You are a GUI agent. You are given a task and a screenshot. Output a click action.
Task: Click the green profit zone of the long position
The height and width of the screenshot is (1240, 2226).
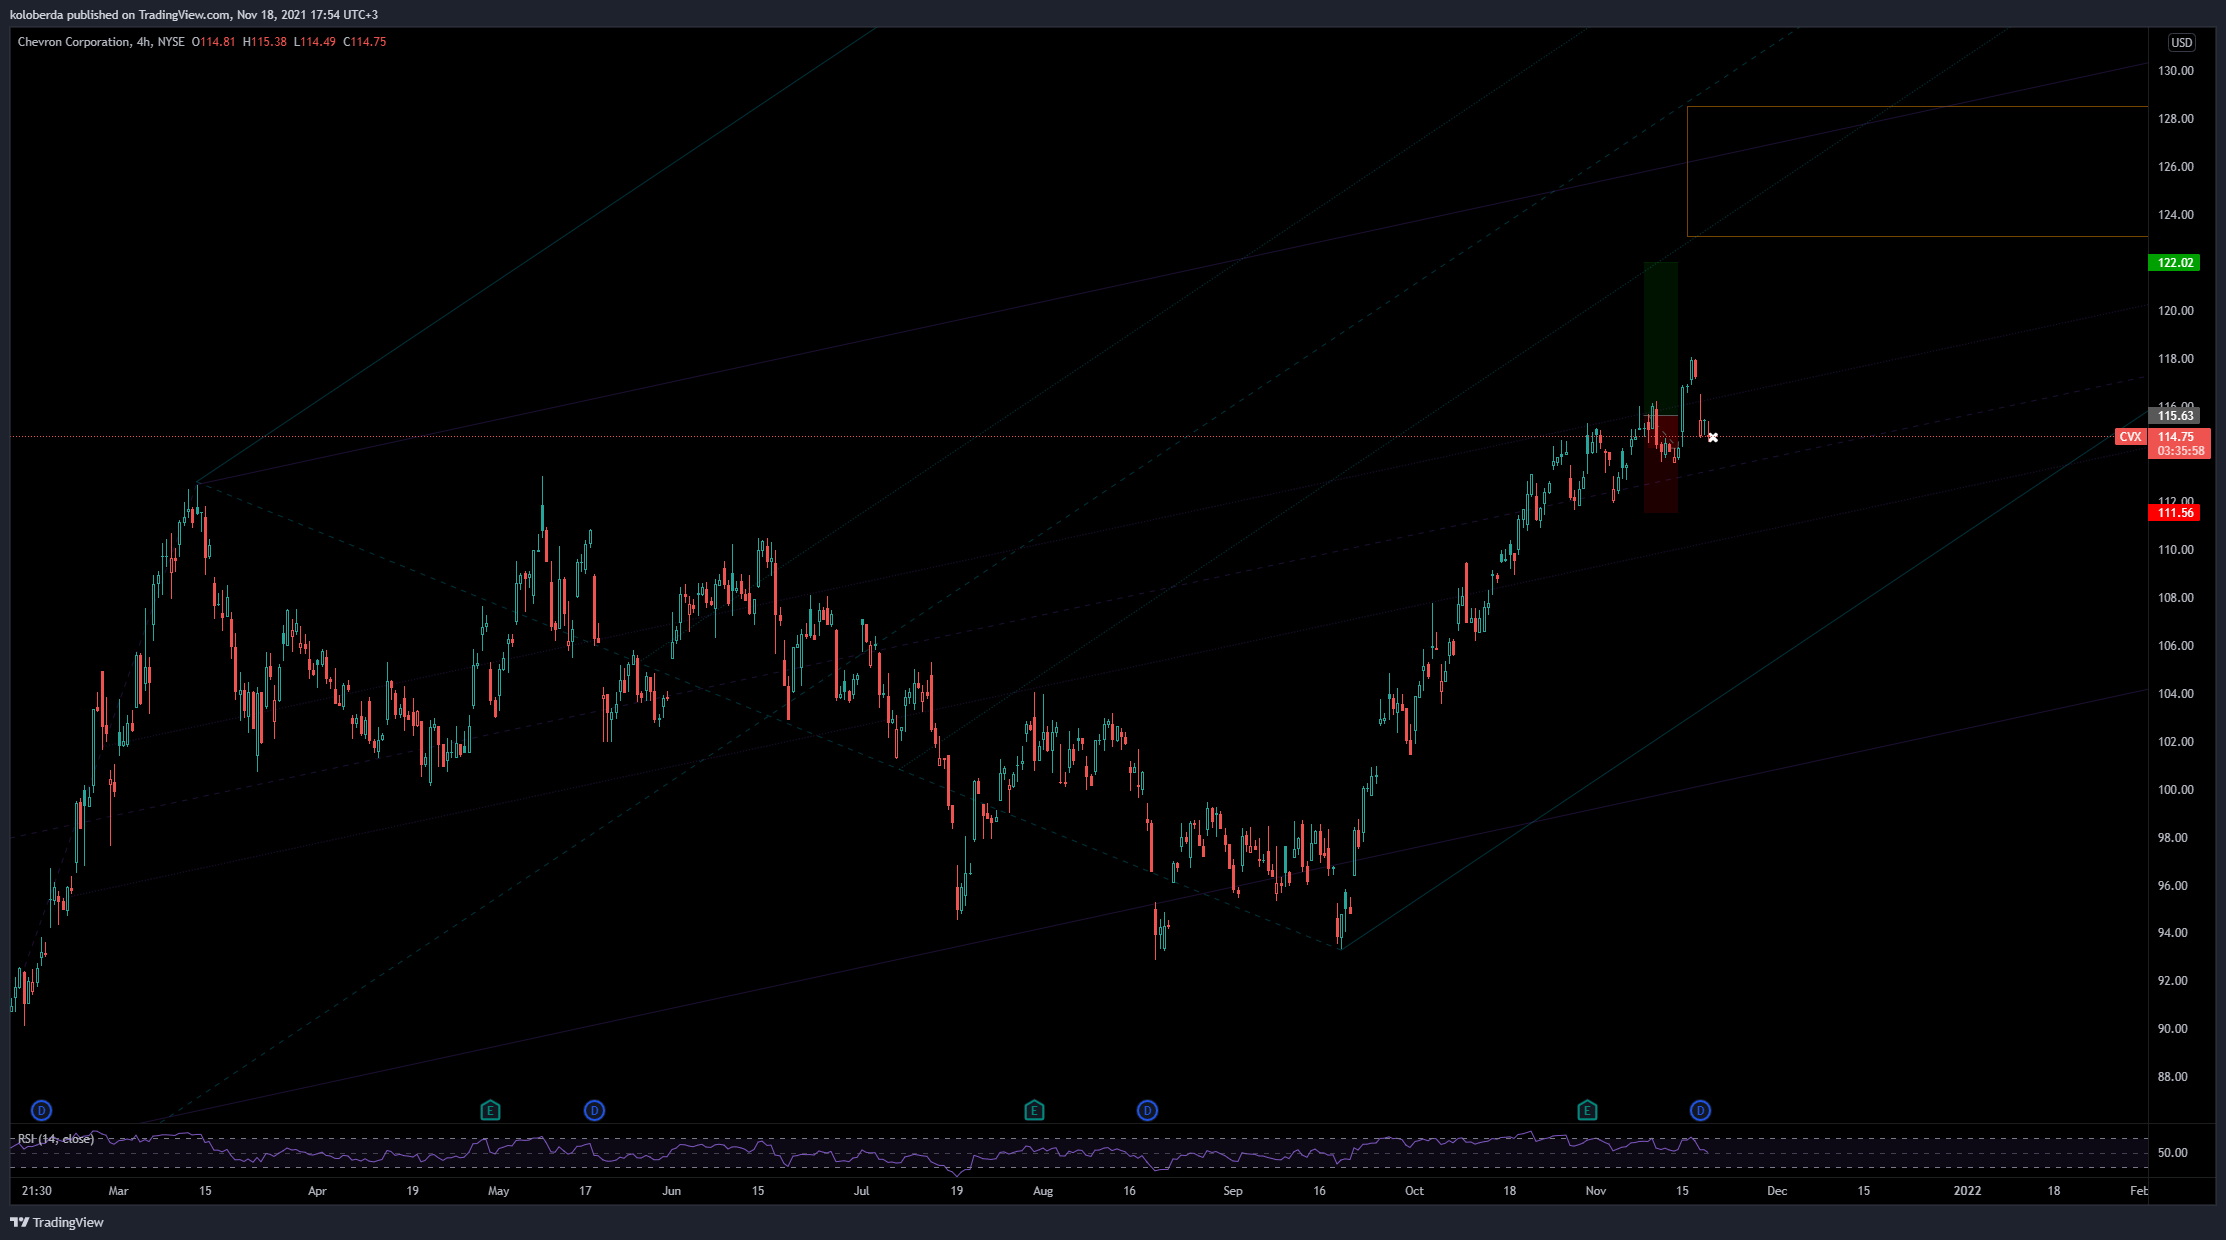[x=1661, y=338]
